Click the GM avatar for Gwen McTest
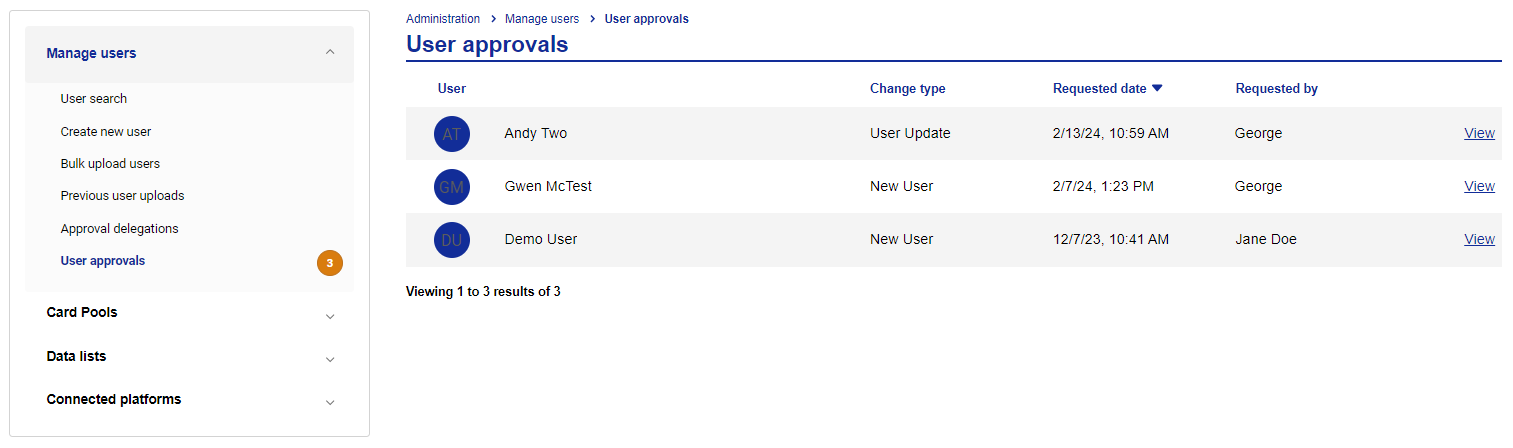 [x=452, y=186]
